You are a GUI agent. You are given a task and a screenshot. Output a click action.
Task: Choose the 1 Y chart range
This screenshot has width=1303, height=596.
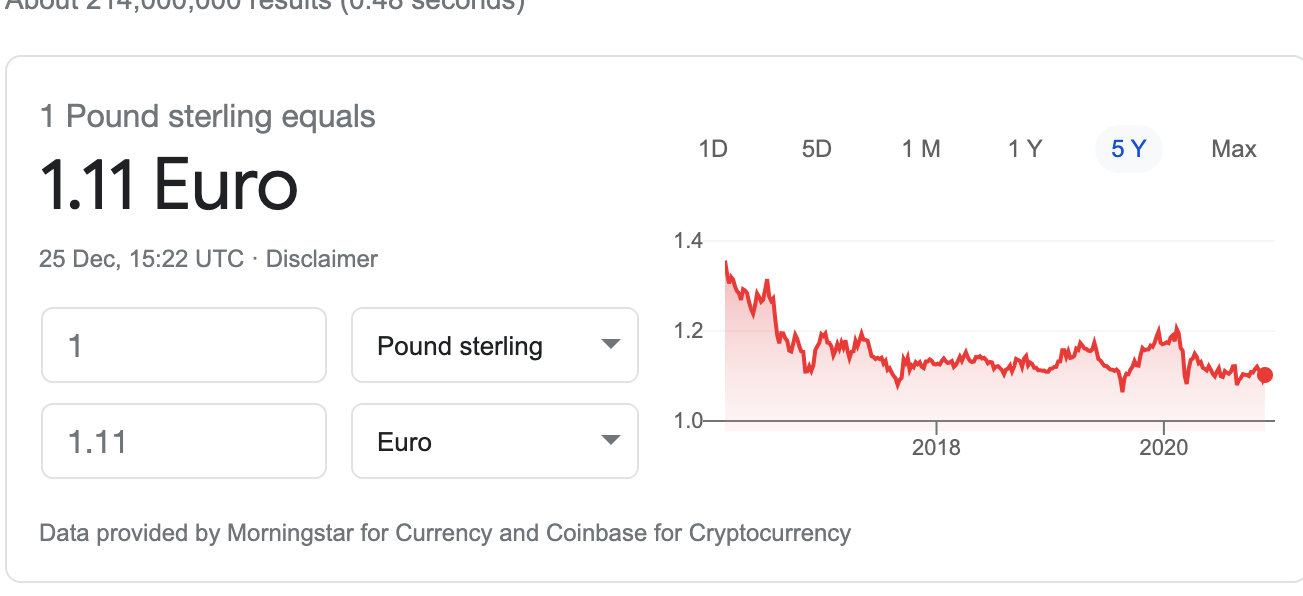tap(1025, 149)
